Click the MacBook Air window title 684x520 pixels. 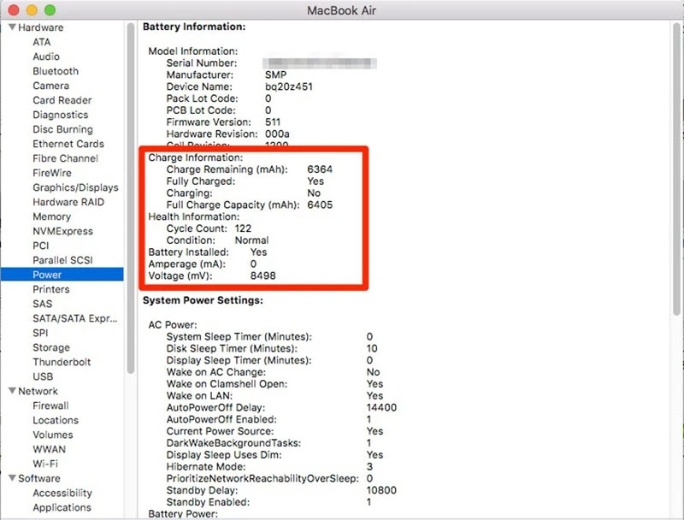(x=342, y=10)
